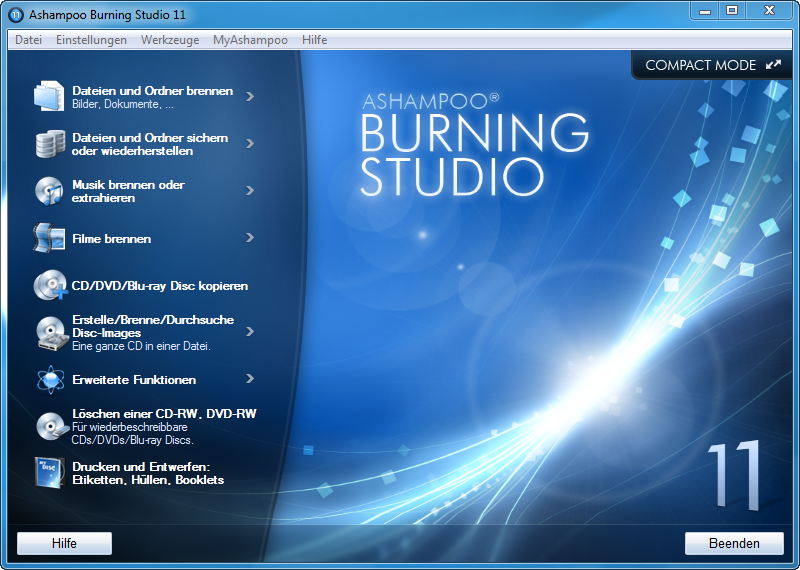The height and width of the screenshot is (570, 800).
Task: Click the Löschen einer CD-RW disc icon
Action: [x=49, y=426]
